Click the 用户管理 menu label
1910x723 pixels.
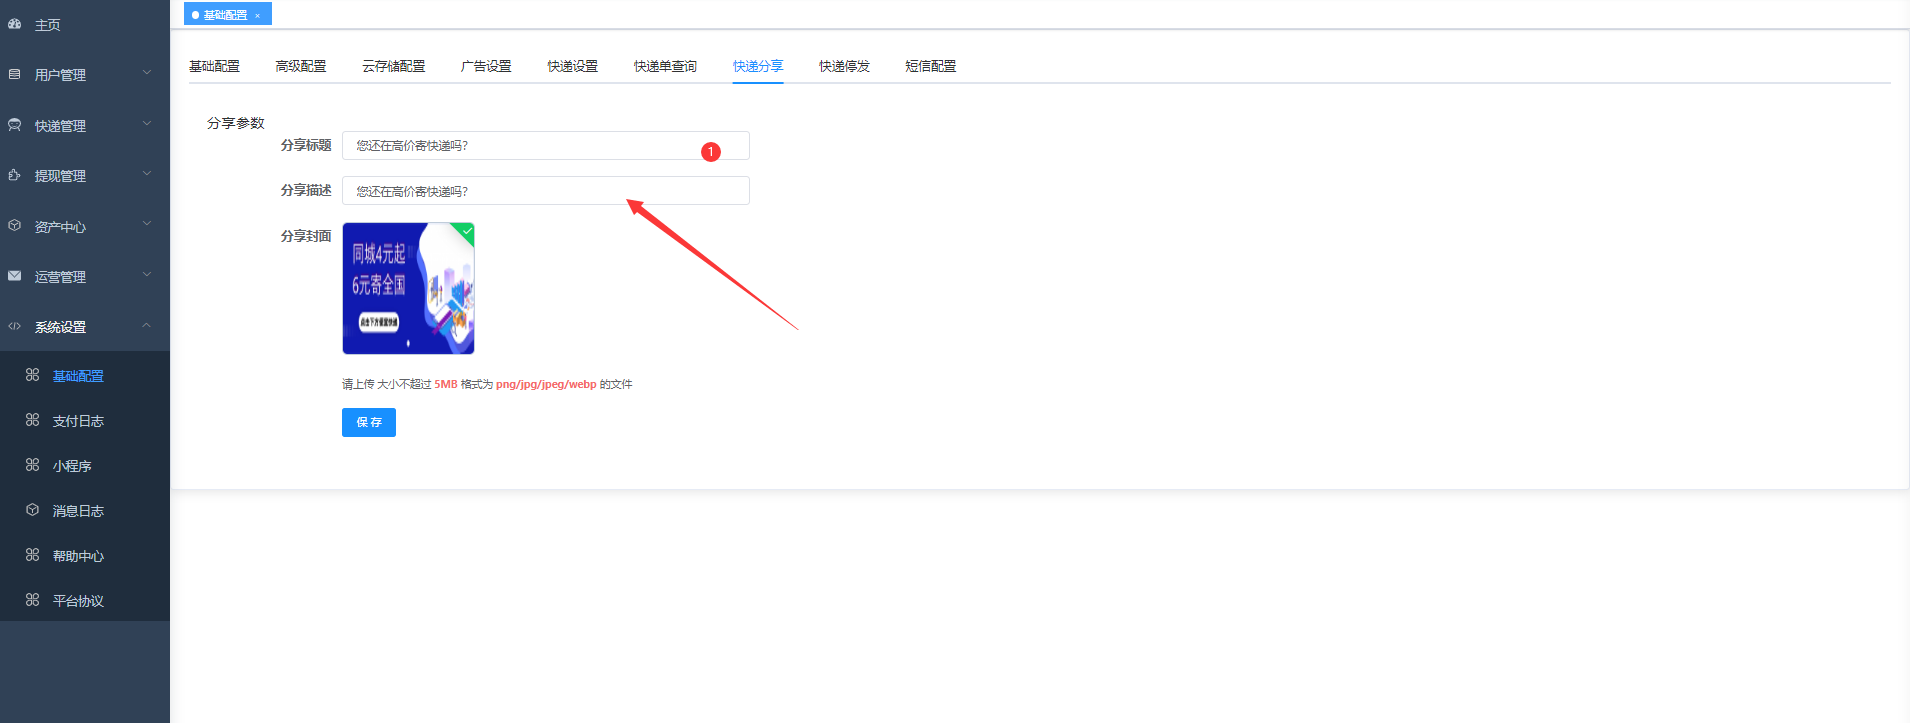coord(60,75)
